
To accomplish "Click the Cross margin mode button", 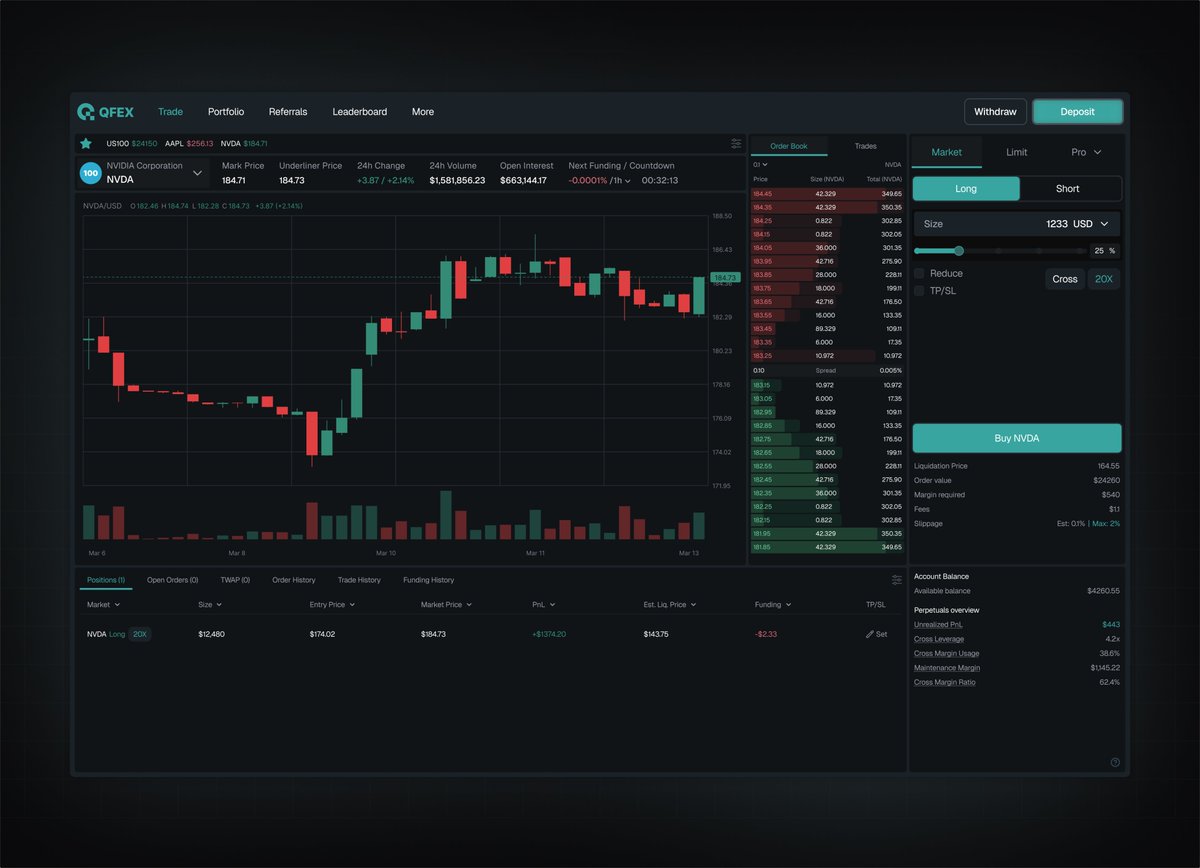I will (x=1065, y=279).
